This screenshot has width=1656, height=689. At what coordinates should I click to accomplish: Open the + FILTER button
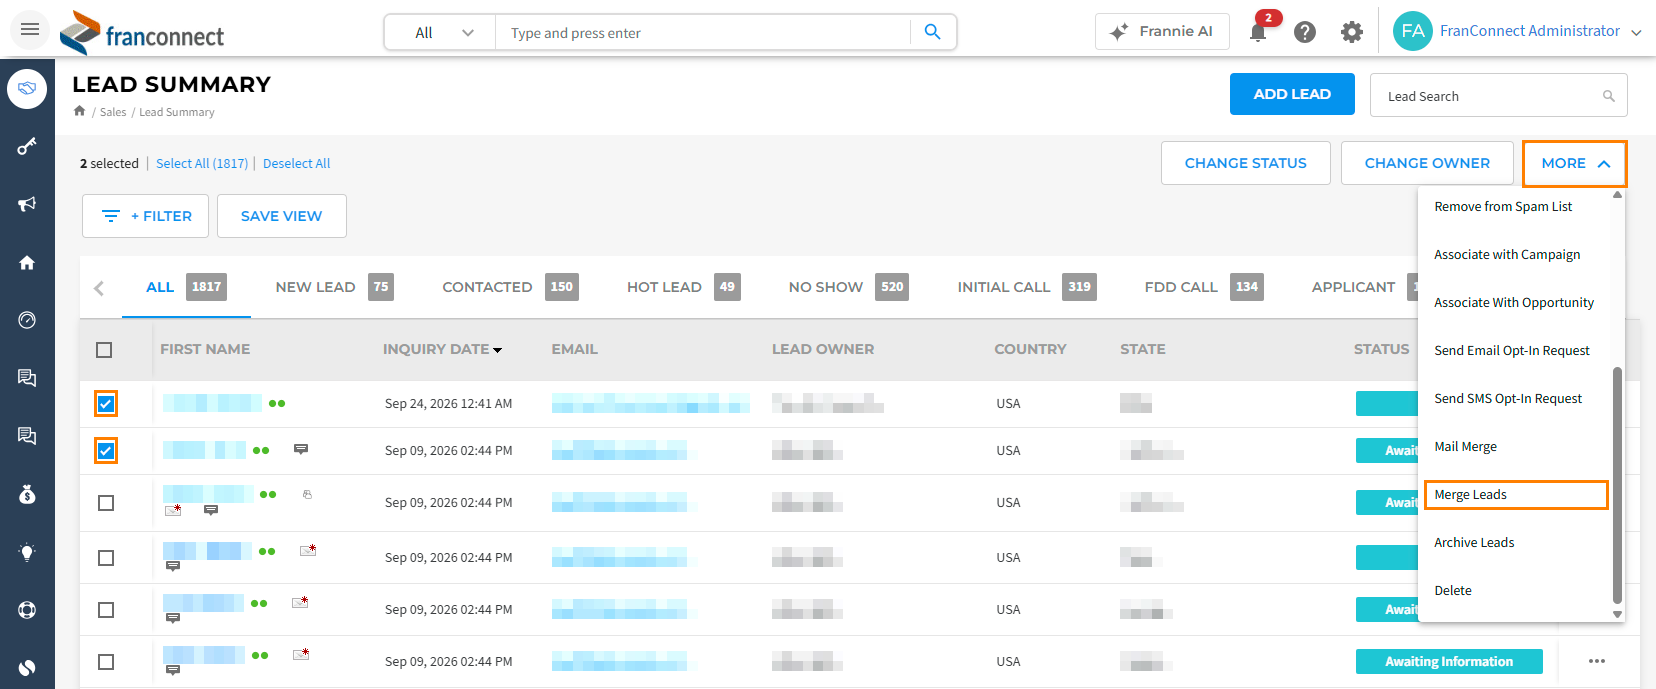point(145,216)
